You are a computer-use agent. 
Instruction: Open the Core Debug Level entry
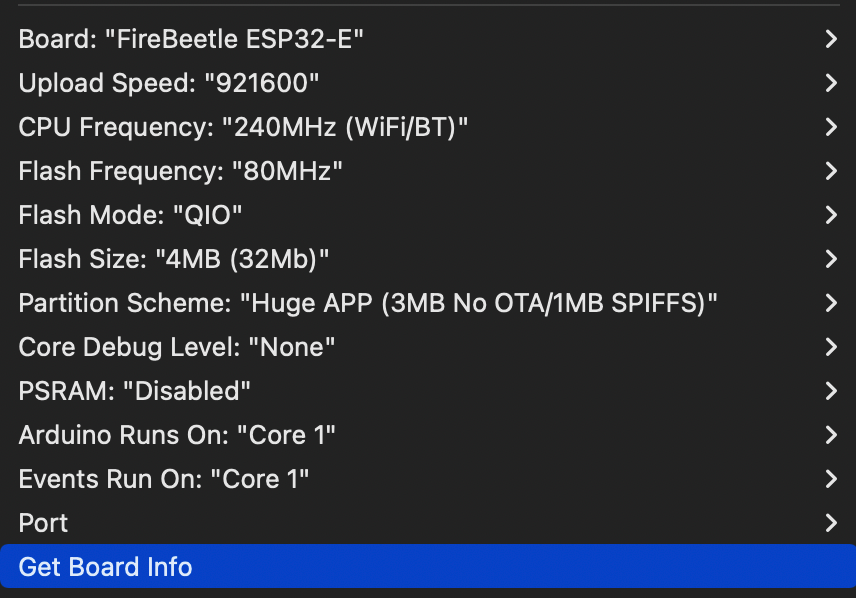[428, 347]
